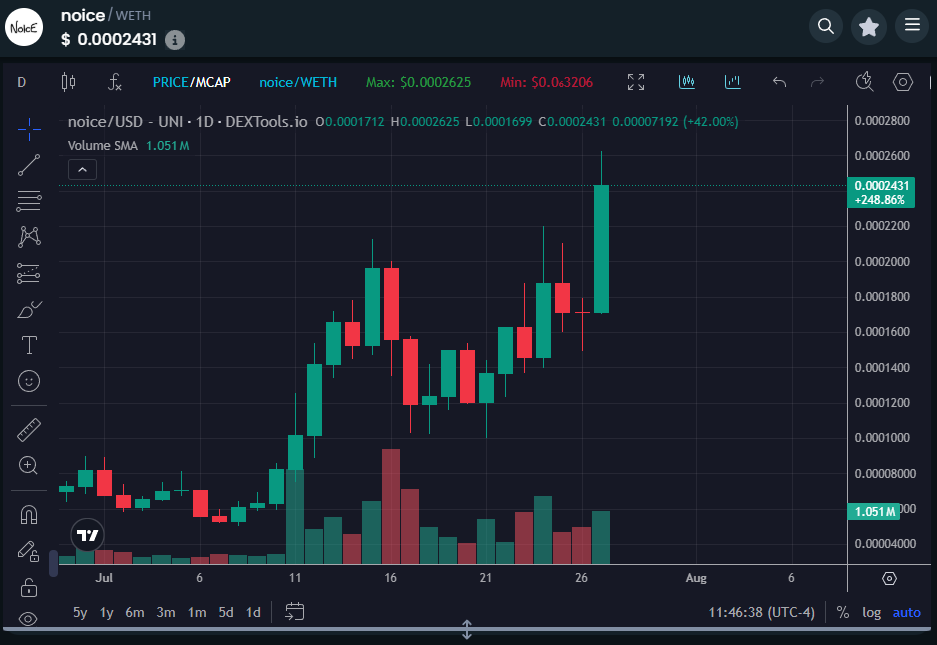The image size is (937, 645).
Task: Click the Noice token logo
Action: (24, 27)
